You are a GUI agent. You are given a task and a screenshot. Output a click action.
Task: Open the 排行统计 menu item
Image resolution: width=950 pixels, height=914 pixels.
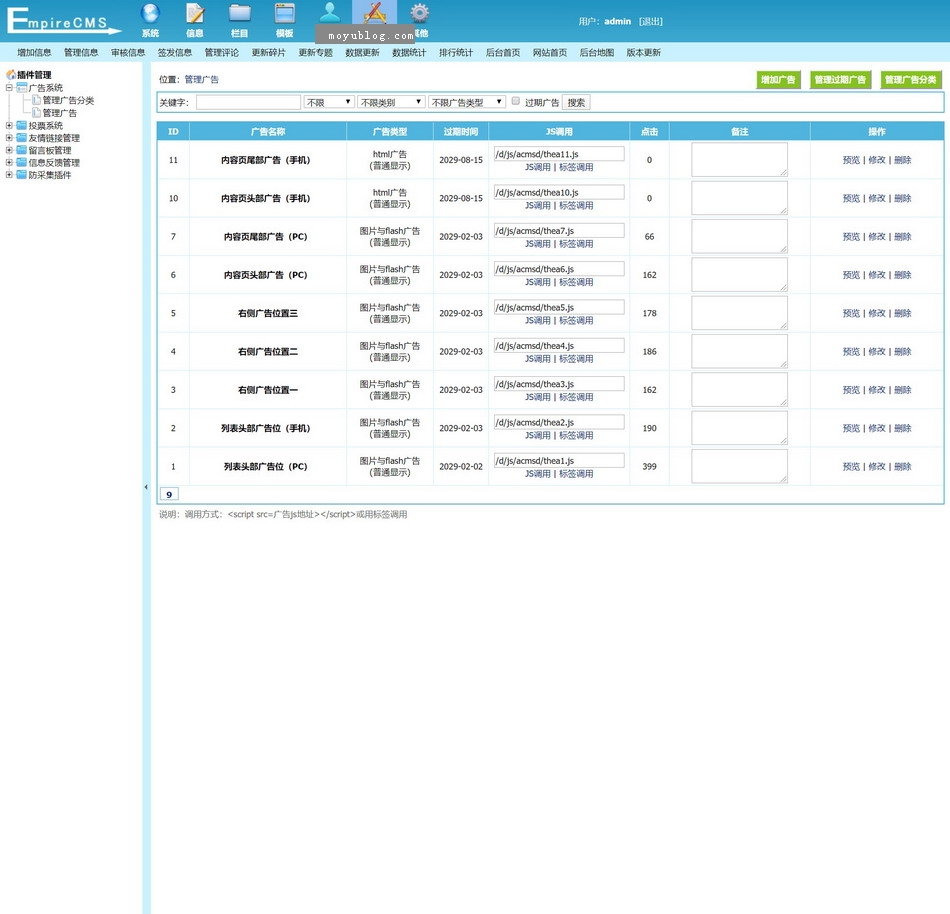[x=456, y=53]
